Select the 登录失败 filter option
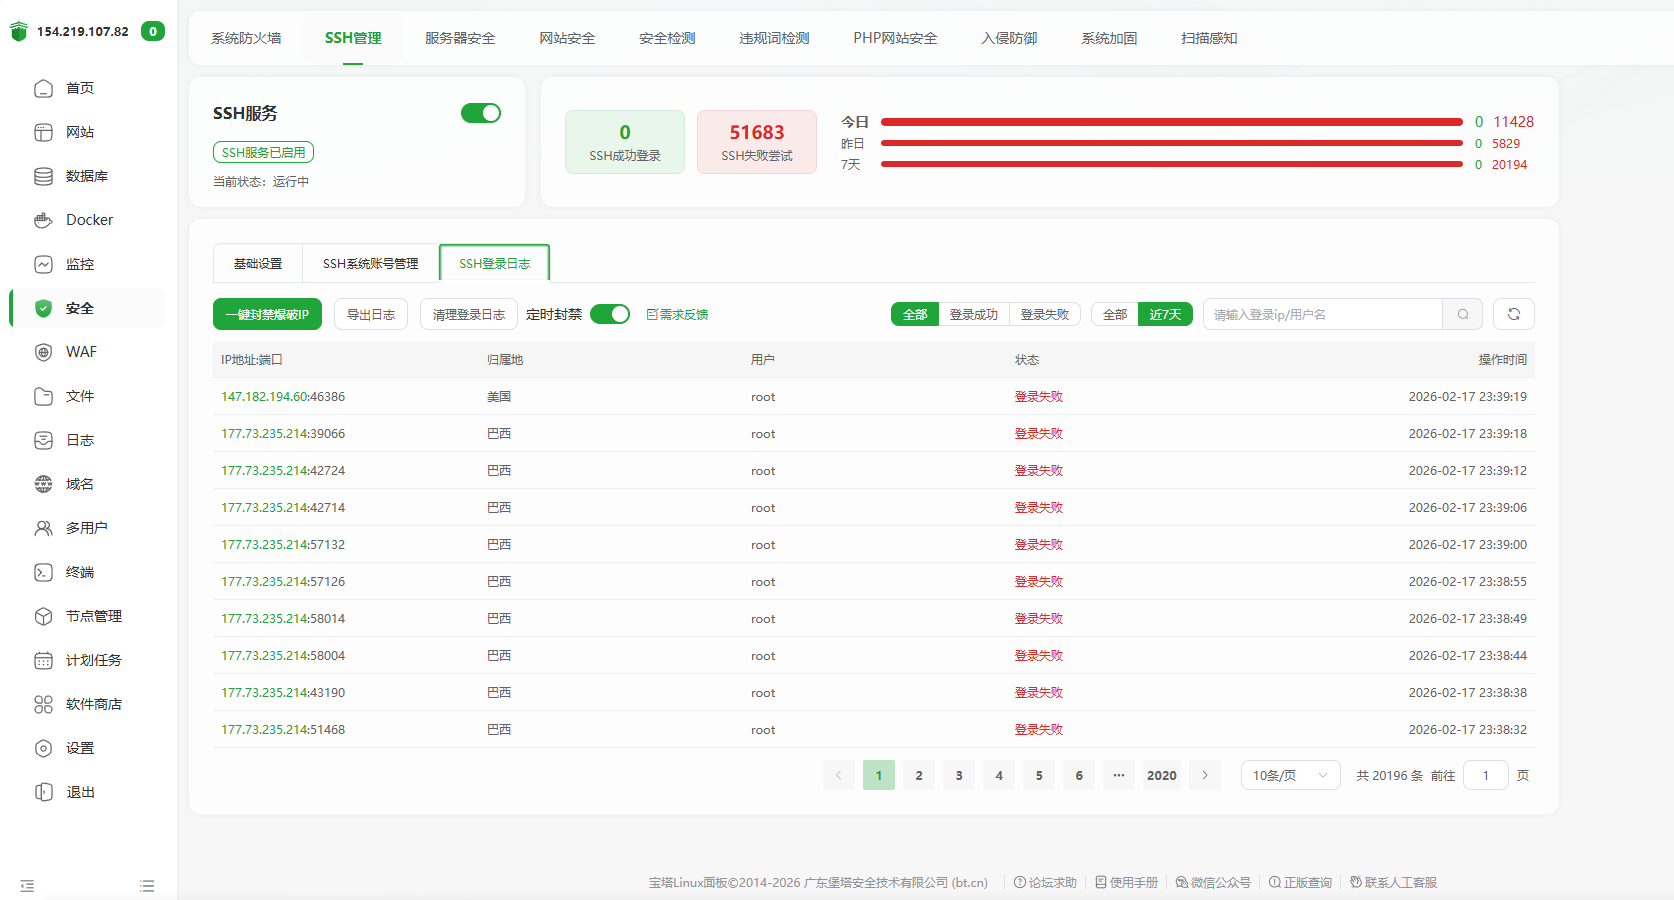1674x900 pixels. pyautogui.click(x=1044, y=314)
